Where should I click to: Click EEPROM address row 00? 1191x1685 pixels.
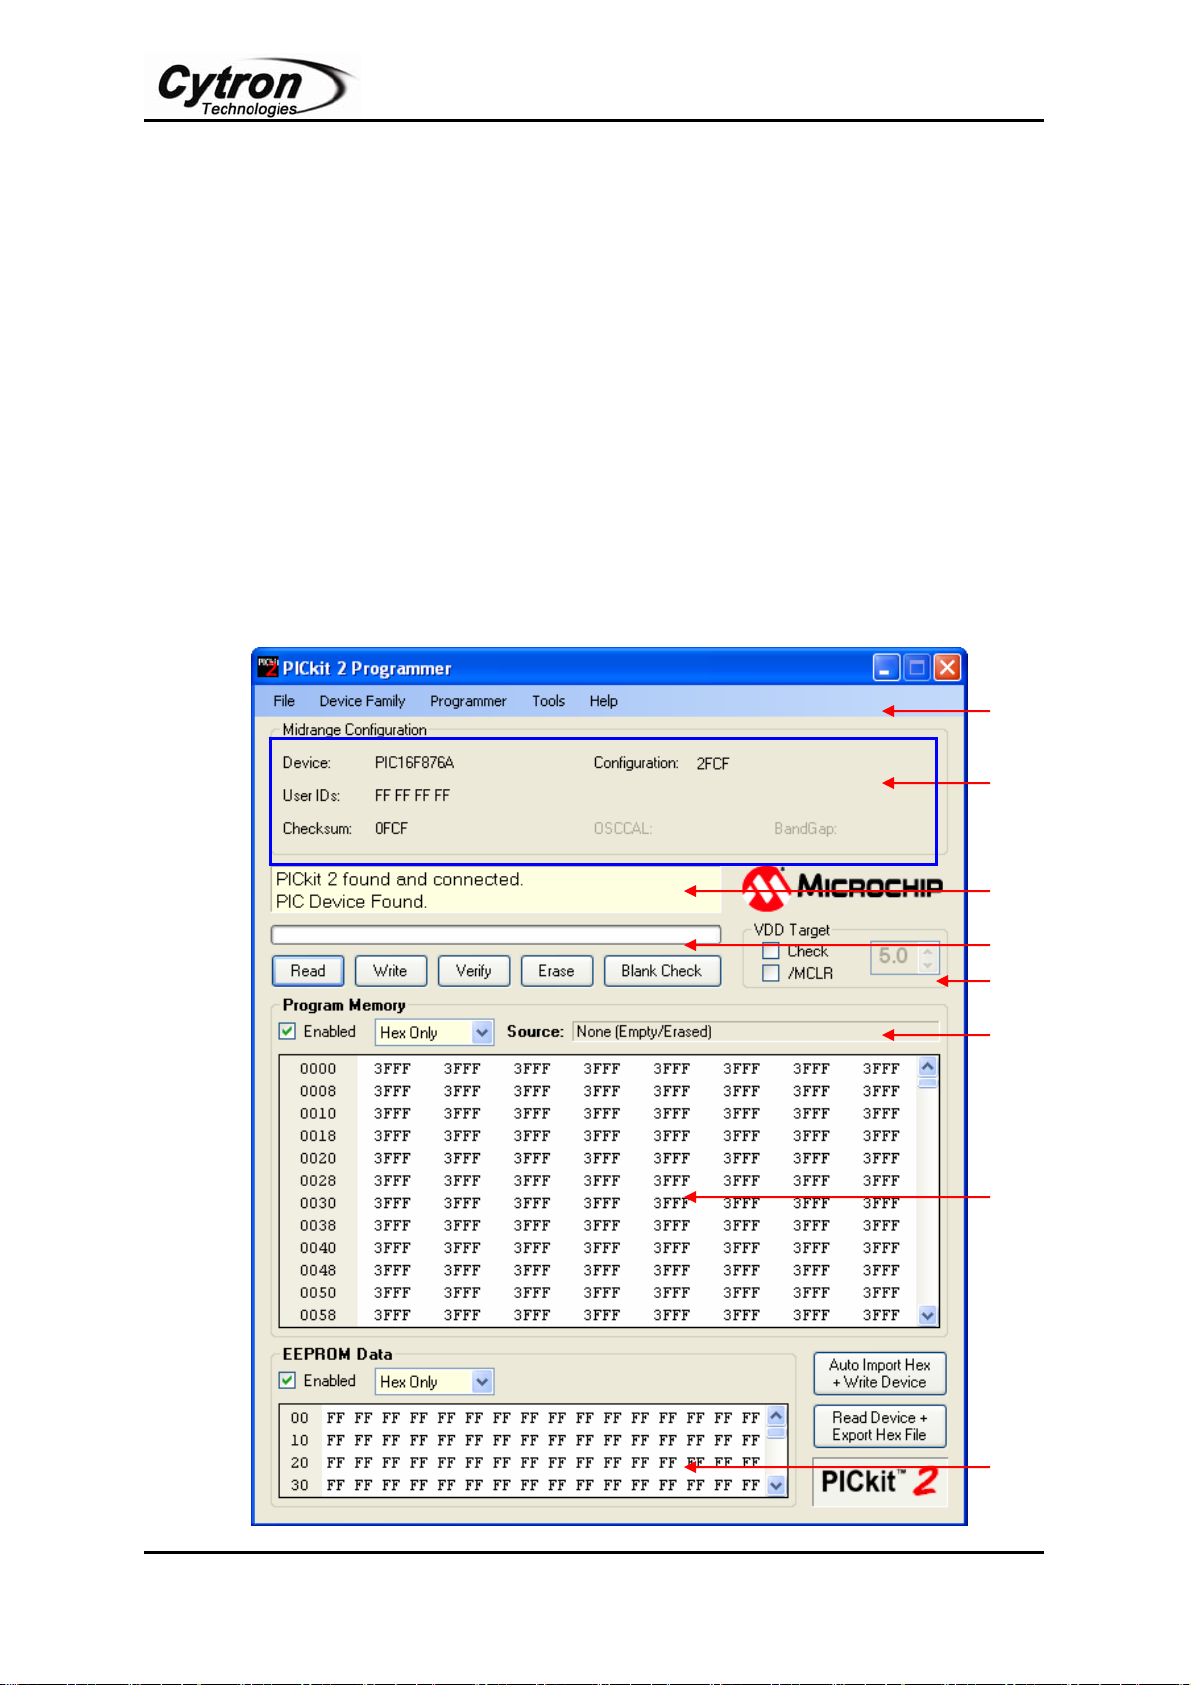point(300,1418)
